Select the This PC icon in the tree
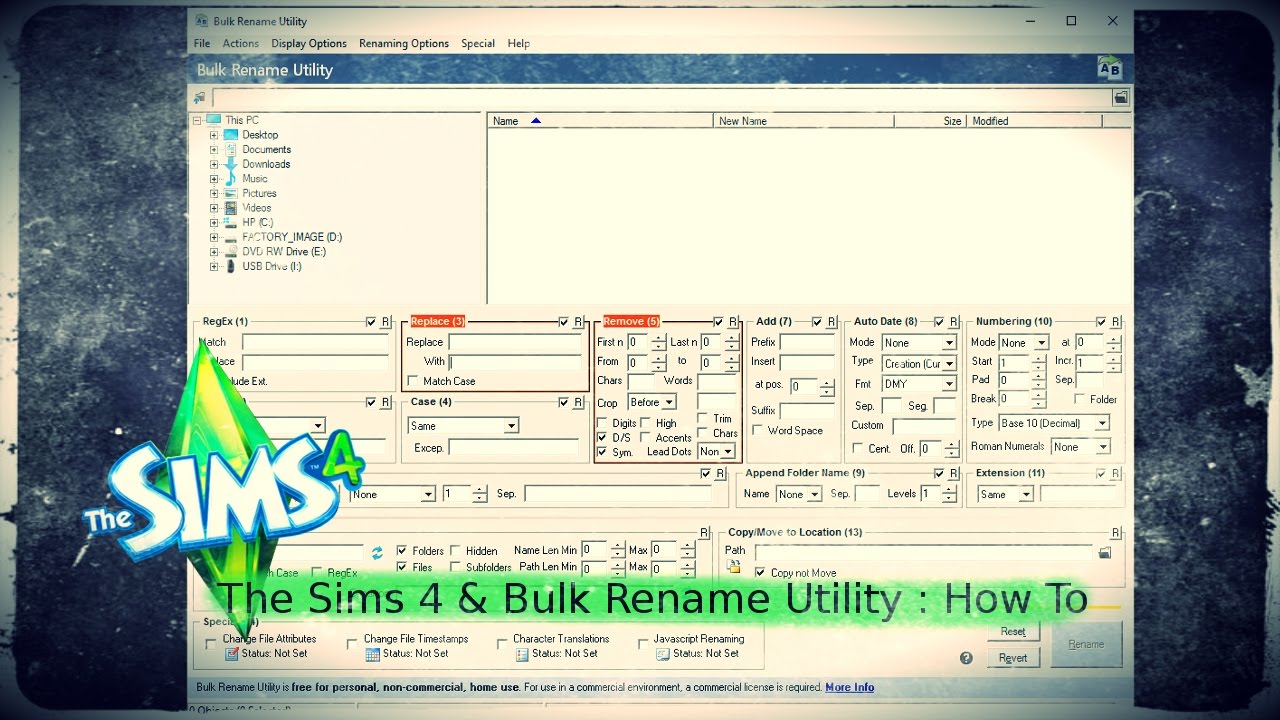The height and width of the screenshot is (720, 1280). (x=213, y=120)
